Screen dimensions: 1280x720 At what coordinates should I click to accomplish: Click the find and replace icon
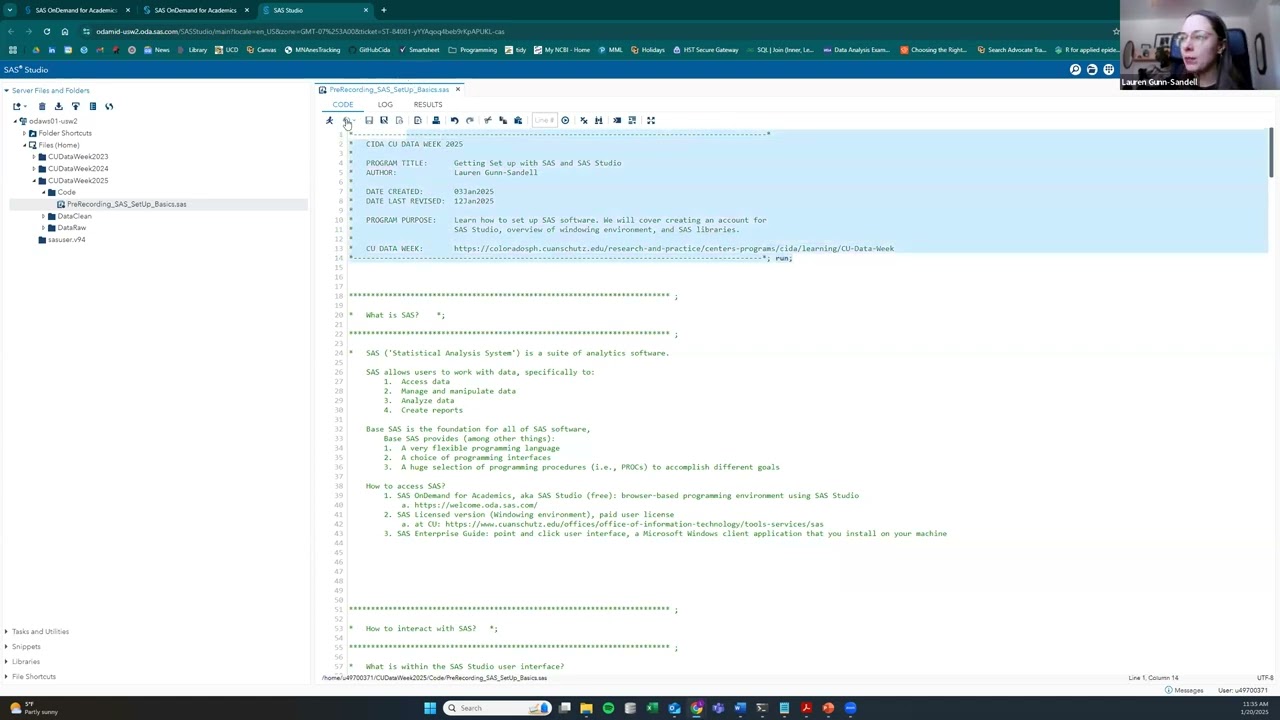pyautogui.click(x=598, y=120)
